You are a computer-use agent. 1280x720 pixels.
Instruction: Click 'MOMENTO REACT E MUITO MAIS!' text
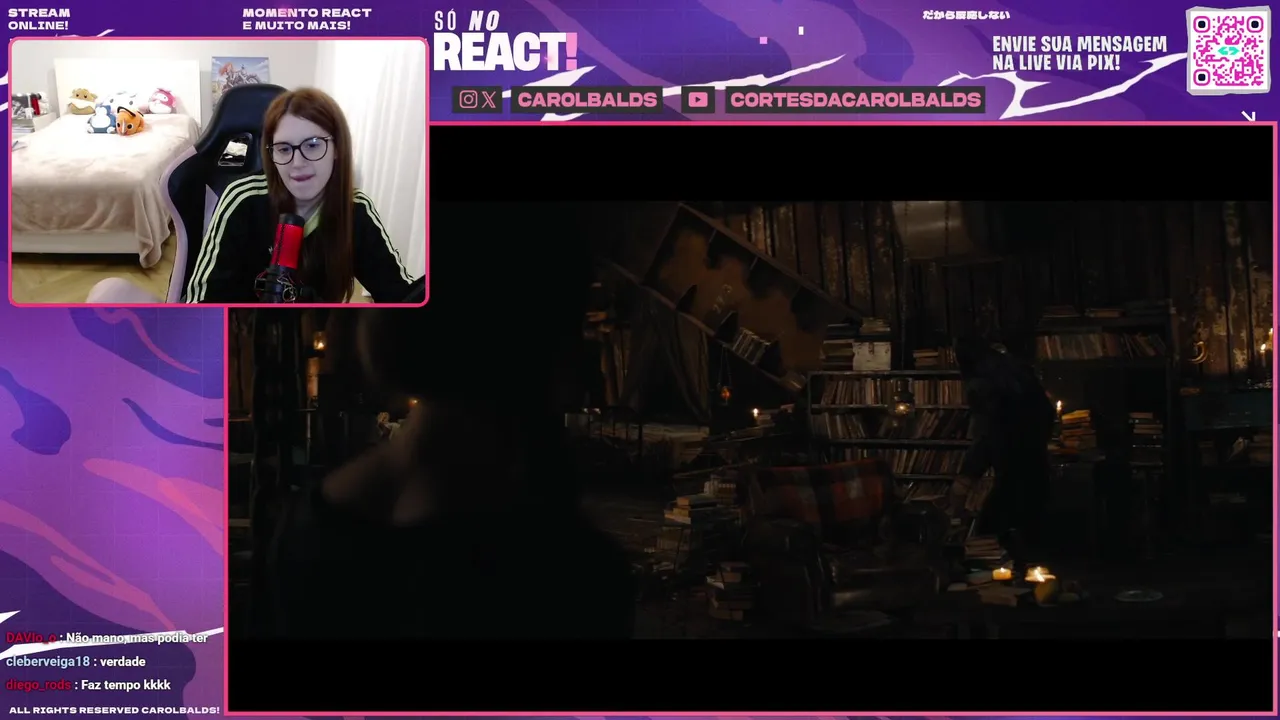[307, 19]
